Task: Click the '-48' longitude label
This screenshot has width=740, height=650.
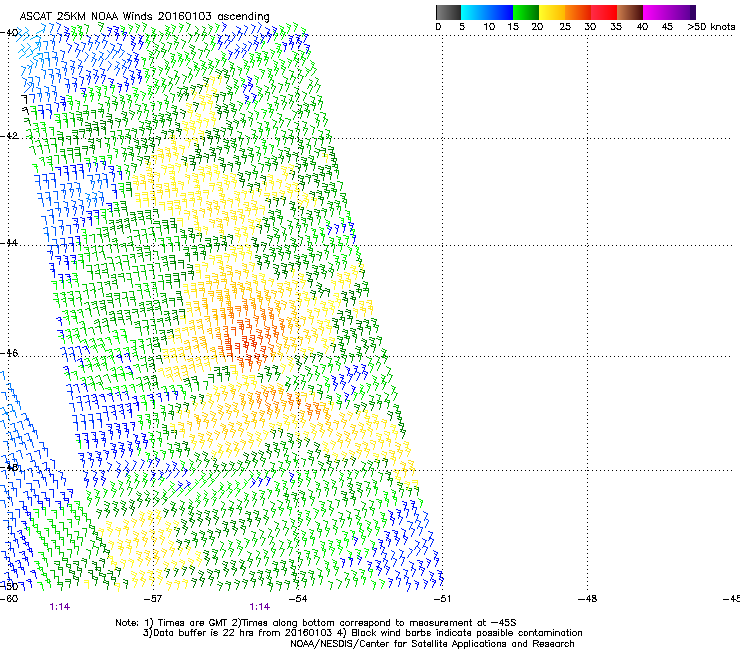Action: coord(588,599)
